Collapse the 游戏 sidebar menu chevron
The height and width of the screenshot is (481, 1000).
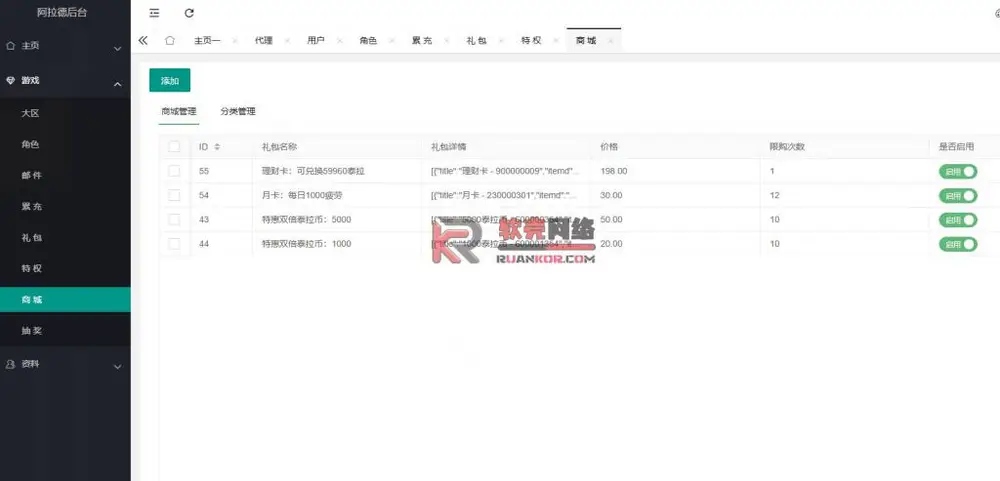point(117,83)
